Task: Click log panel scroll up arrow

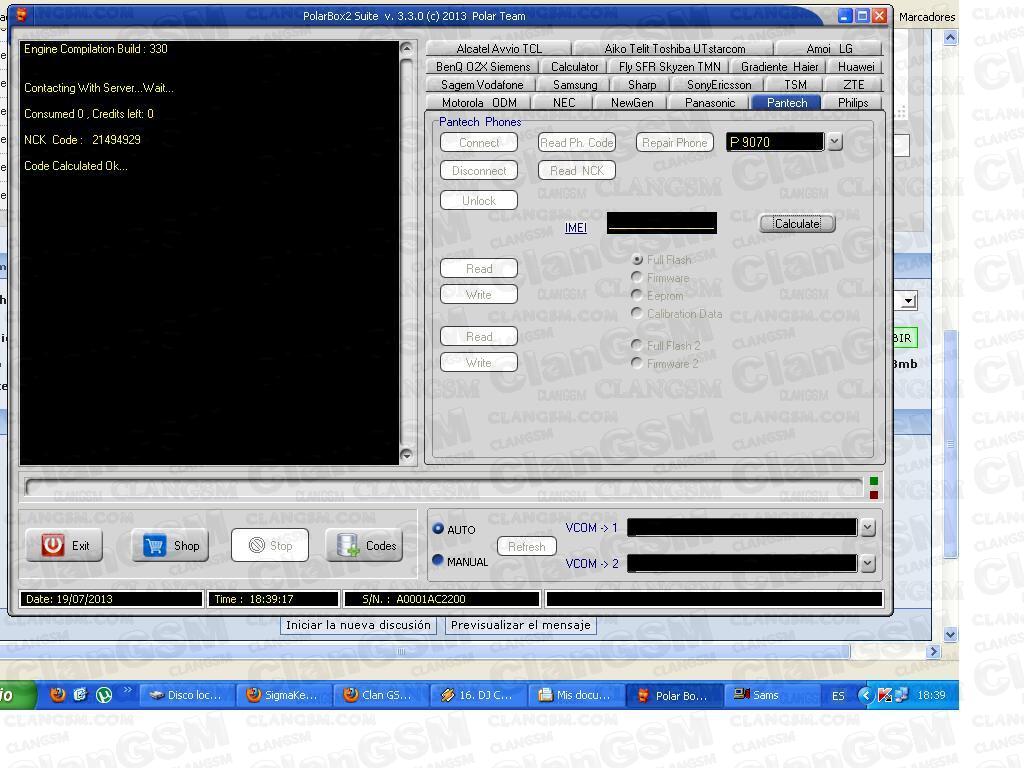Action: [406, 48]
